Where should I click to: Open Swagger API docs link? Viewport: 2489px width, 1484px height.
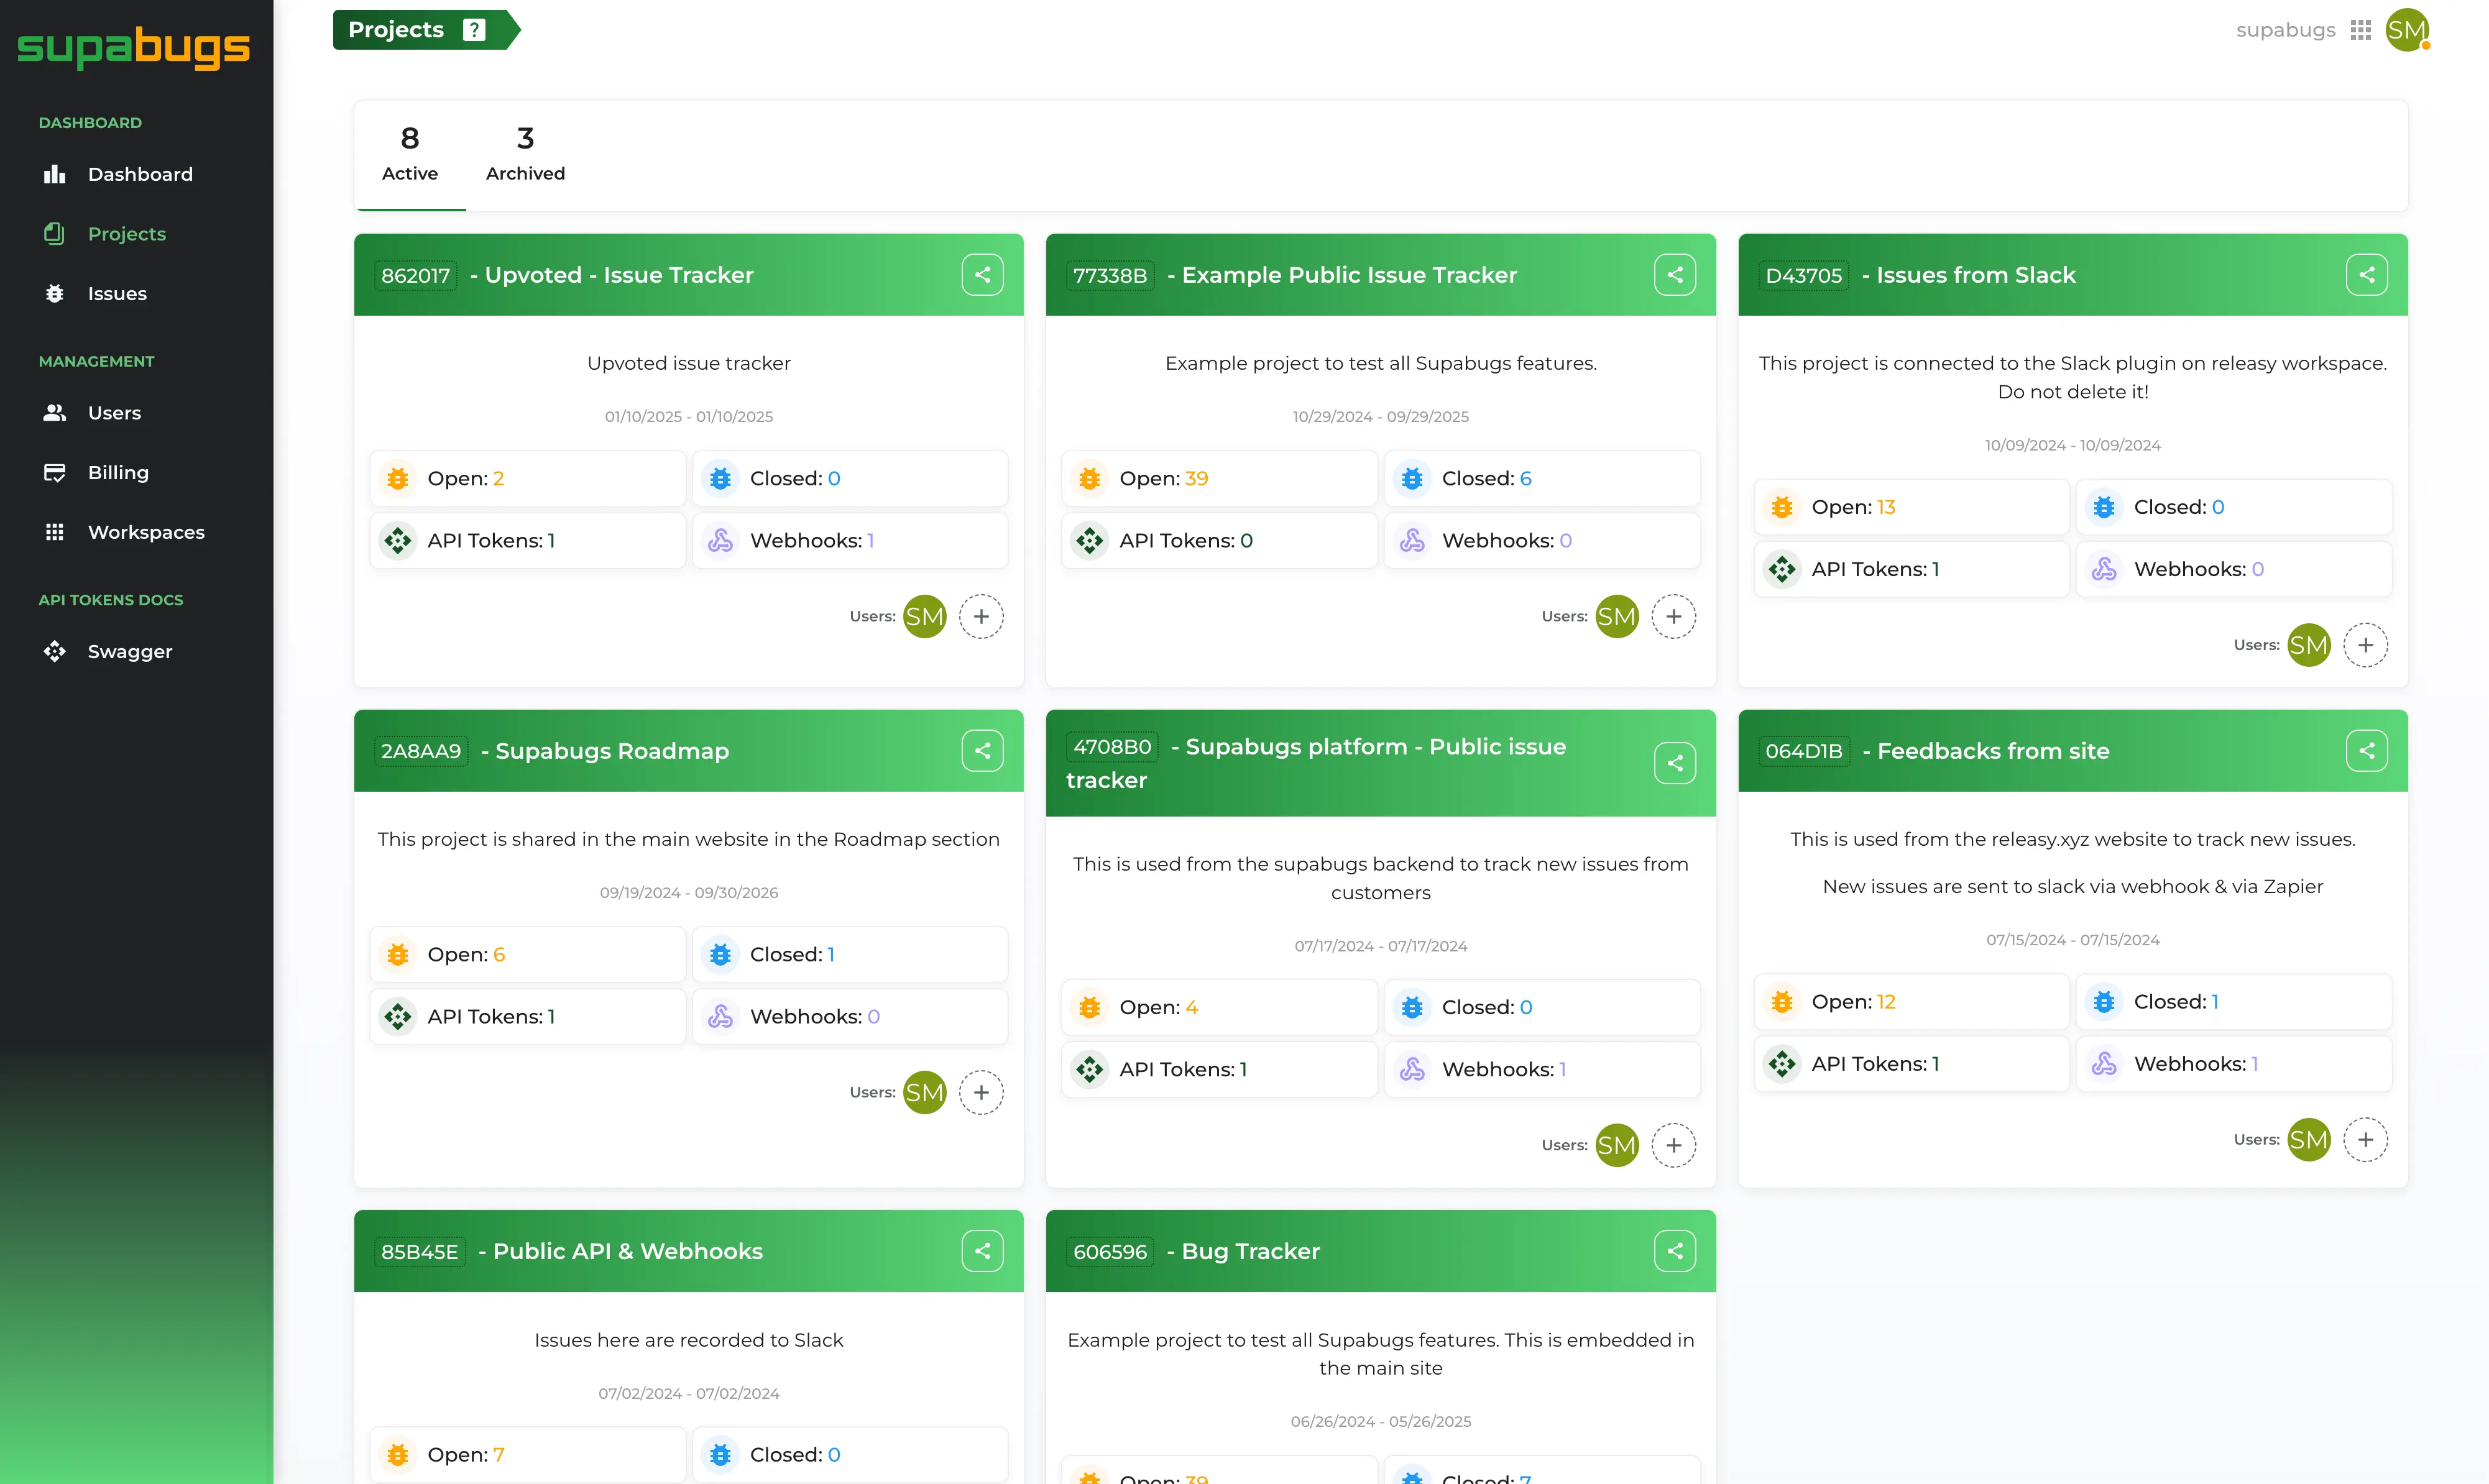(130, 651)
